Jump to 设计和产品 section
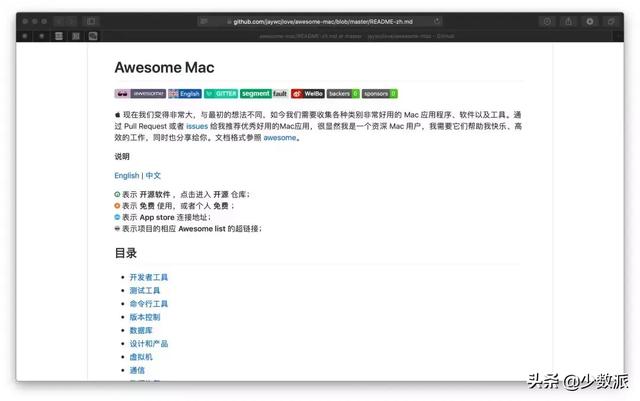The image size is (640, 401). point(149,343)
